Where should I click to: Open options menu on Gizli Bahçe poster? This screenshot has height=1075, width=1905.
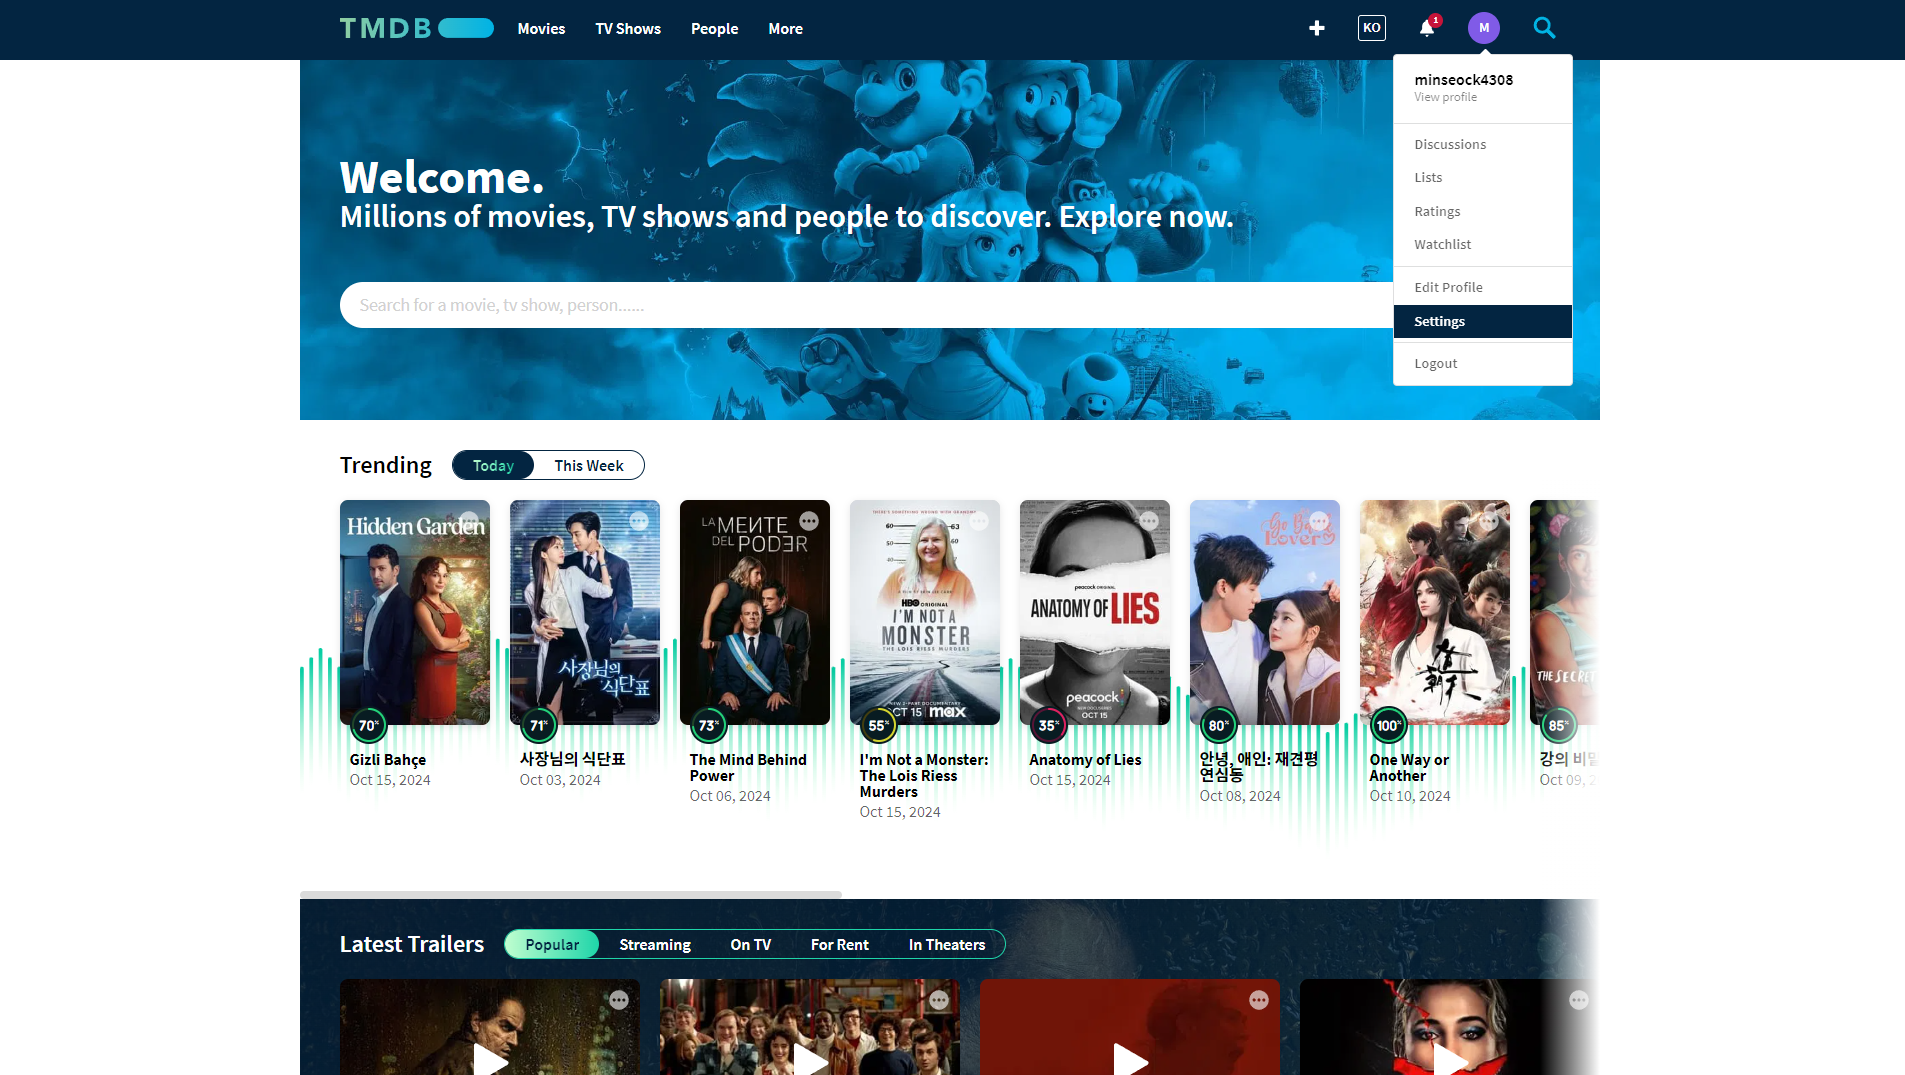click(x=469, y=521)
